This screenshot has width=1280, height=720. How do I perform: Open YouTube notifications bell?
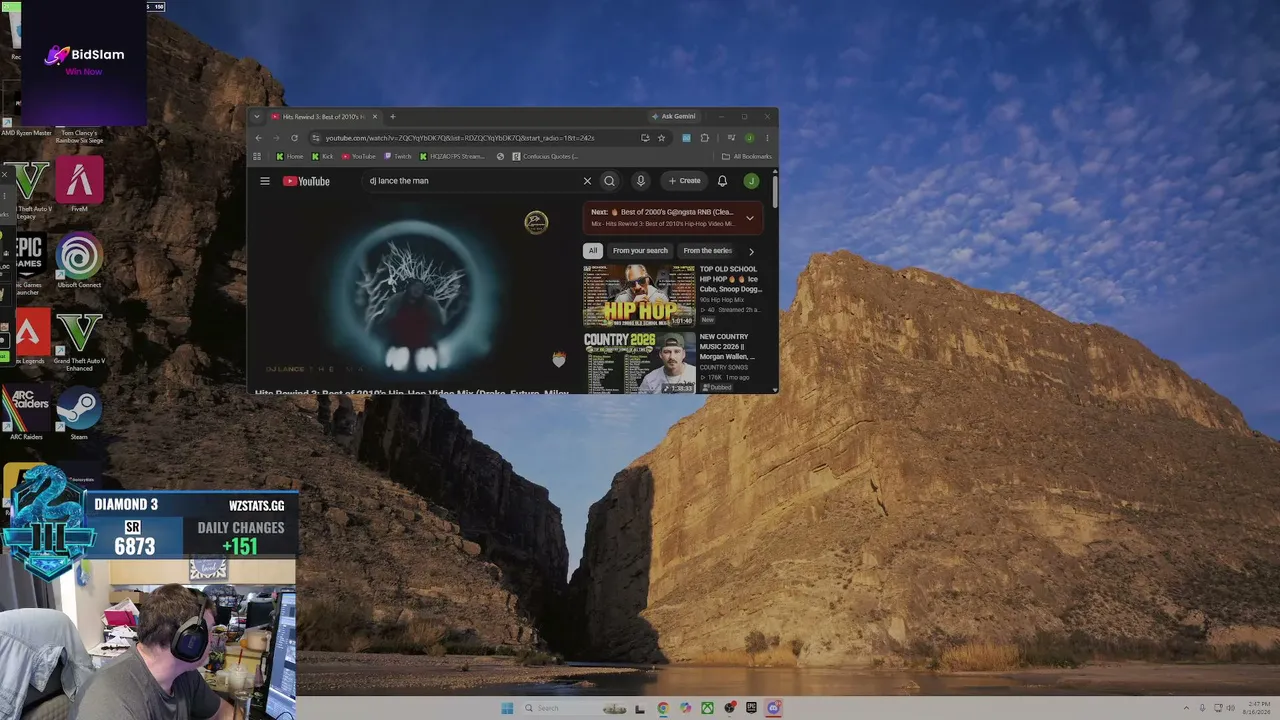coord(722,181)
